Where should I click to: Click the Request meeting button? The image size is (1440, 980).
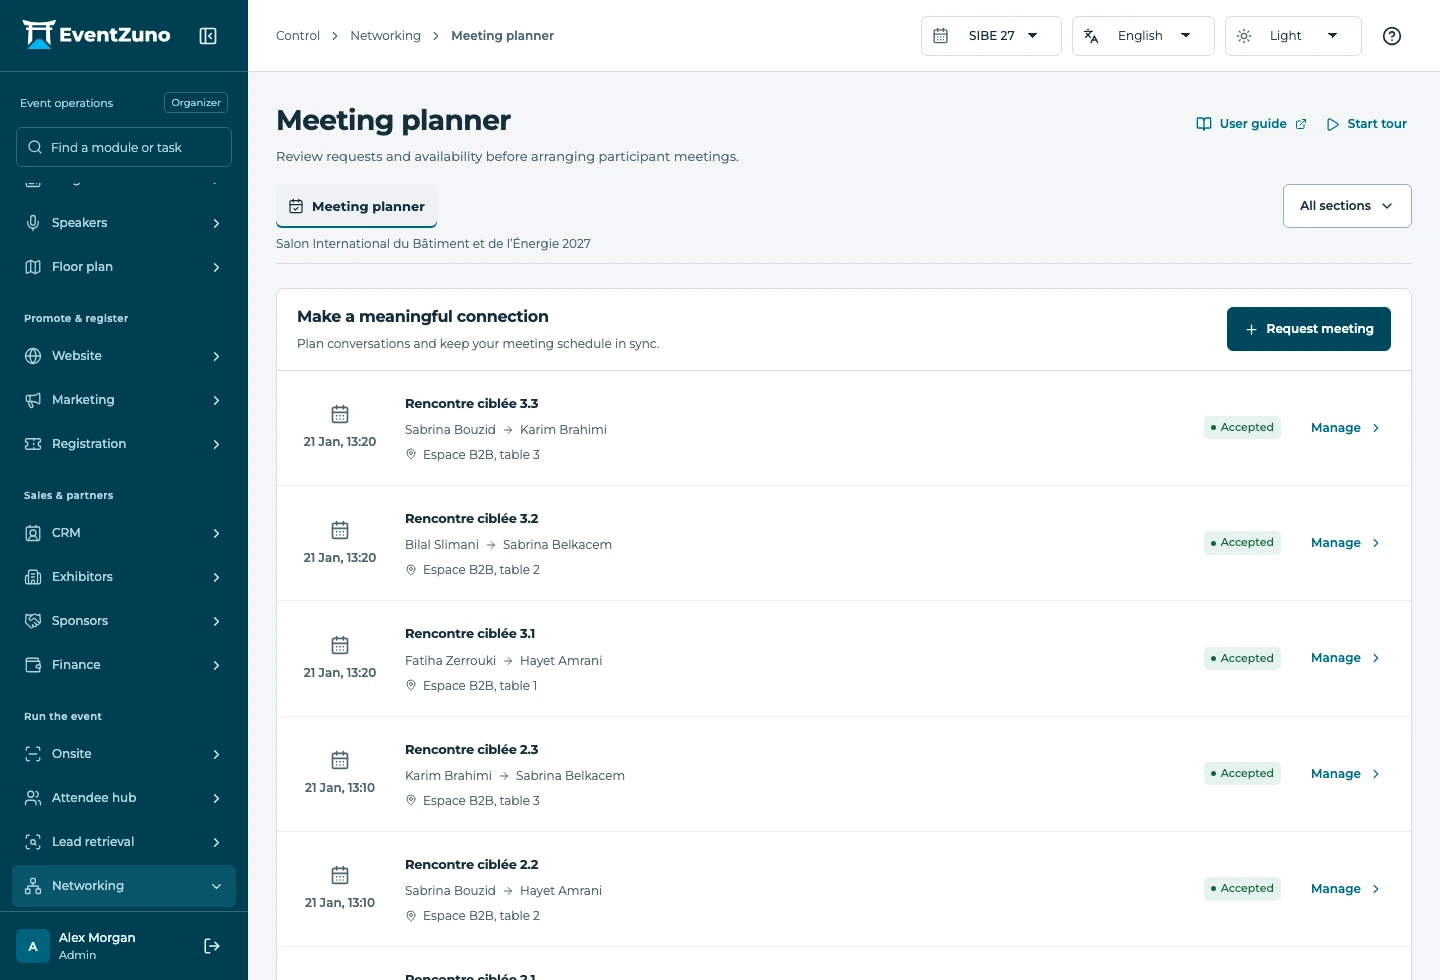tap(1309, 329)
